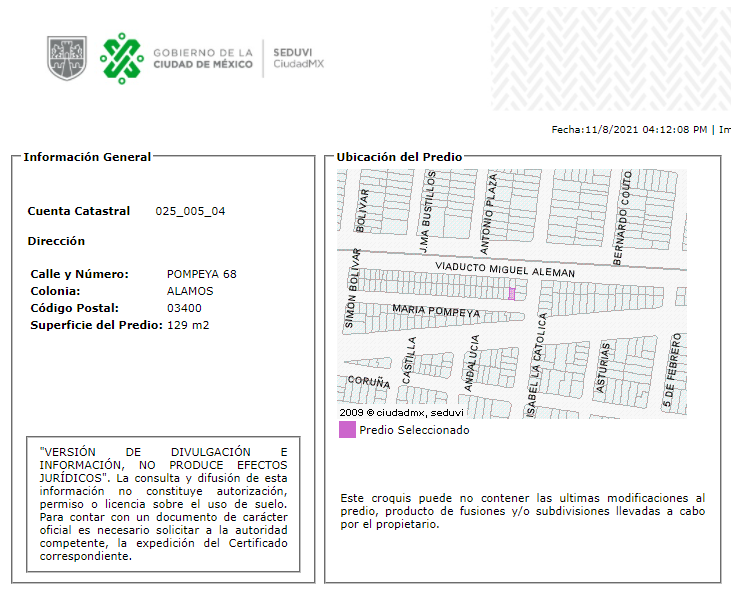
Task: Click the Cuenta Catastral value 025_005_04
Action: point(190,211)
